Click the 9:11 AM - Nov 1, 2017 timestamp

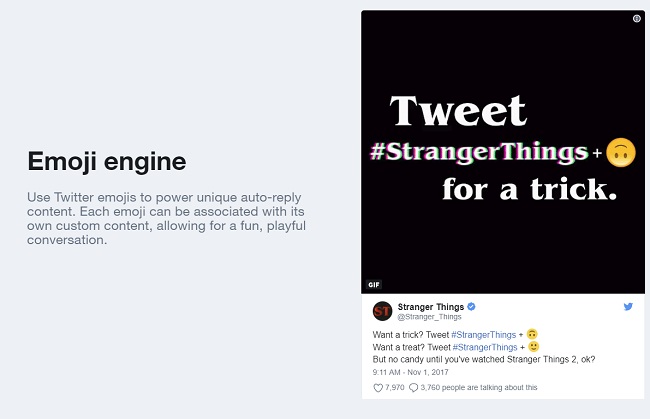[410, 372]
